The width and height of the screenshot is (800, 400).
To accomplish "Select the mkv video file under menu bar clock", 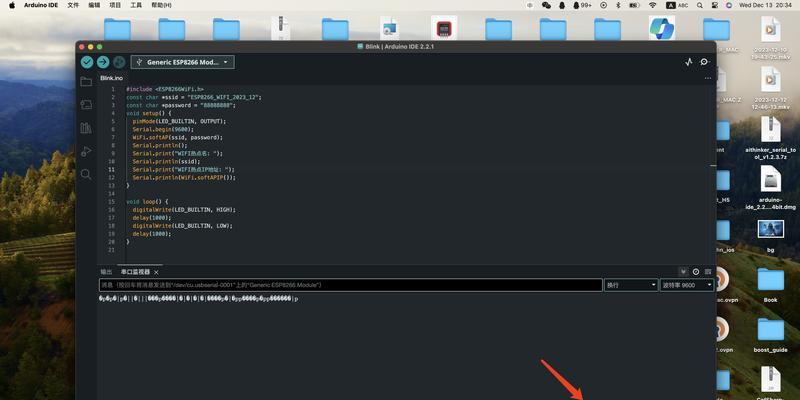I will pos(770,37).
